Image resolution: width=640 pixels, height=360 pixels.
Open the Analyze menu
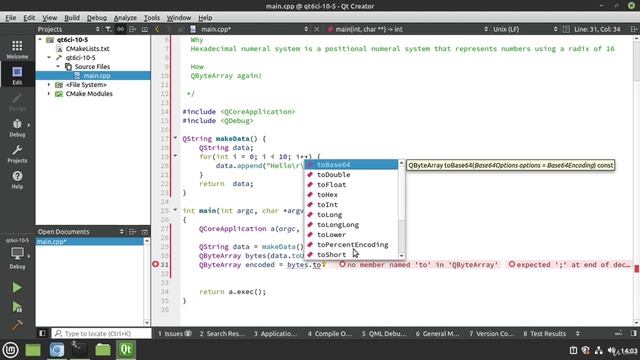[125, 18]
